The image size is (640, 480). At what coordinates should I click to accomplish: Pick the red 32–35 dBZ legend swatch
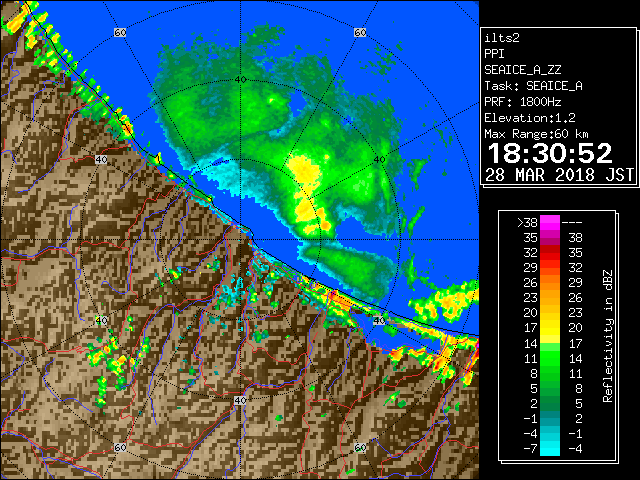(550, 253)
